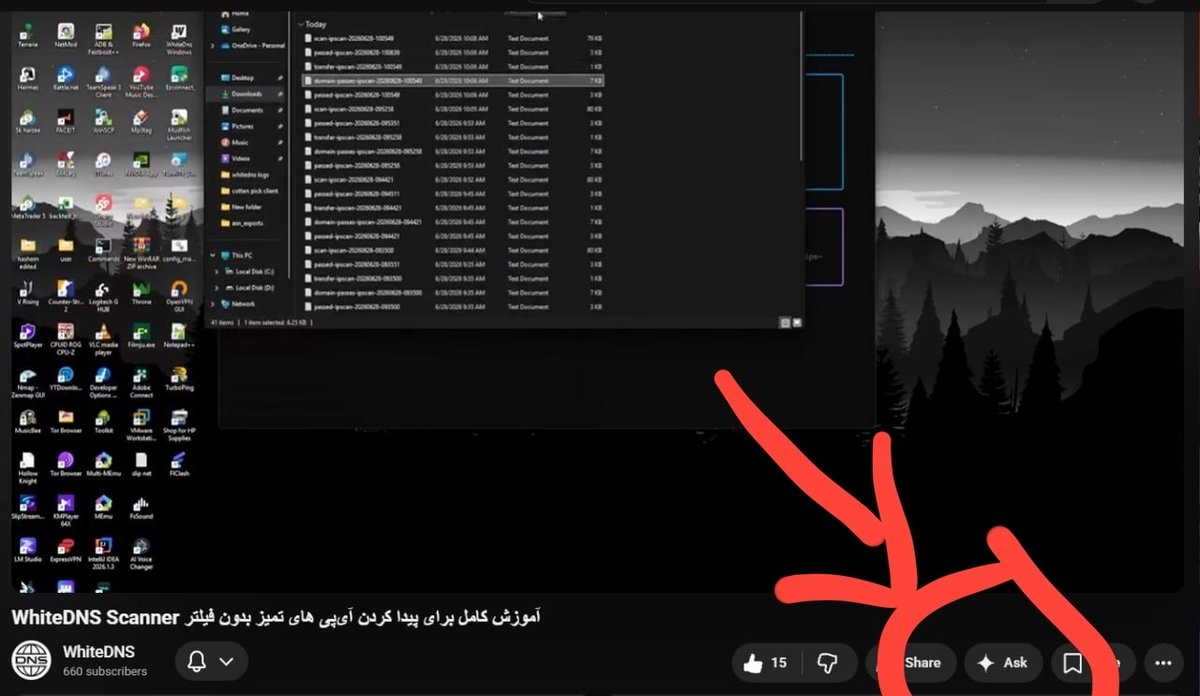Open Mp3tag desktop shortcut
Screen dimensions: 1200x696
141,120
